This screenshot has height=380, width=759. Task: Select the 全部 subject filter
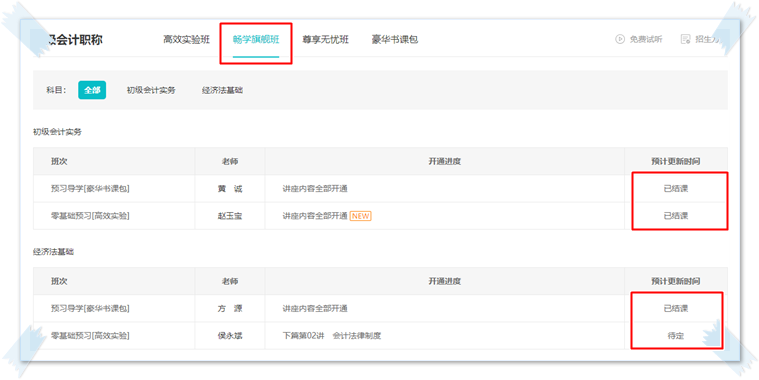[92, 90]
